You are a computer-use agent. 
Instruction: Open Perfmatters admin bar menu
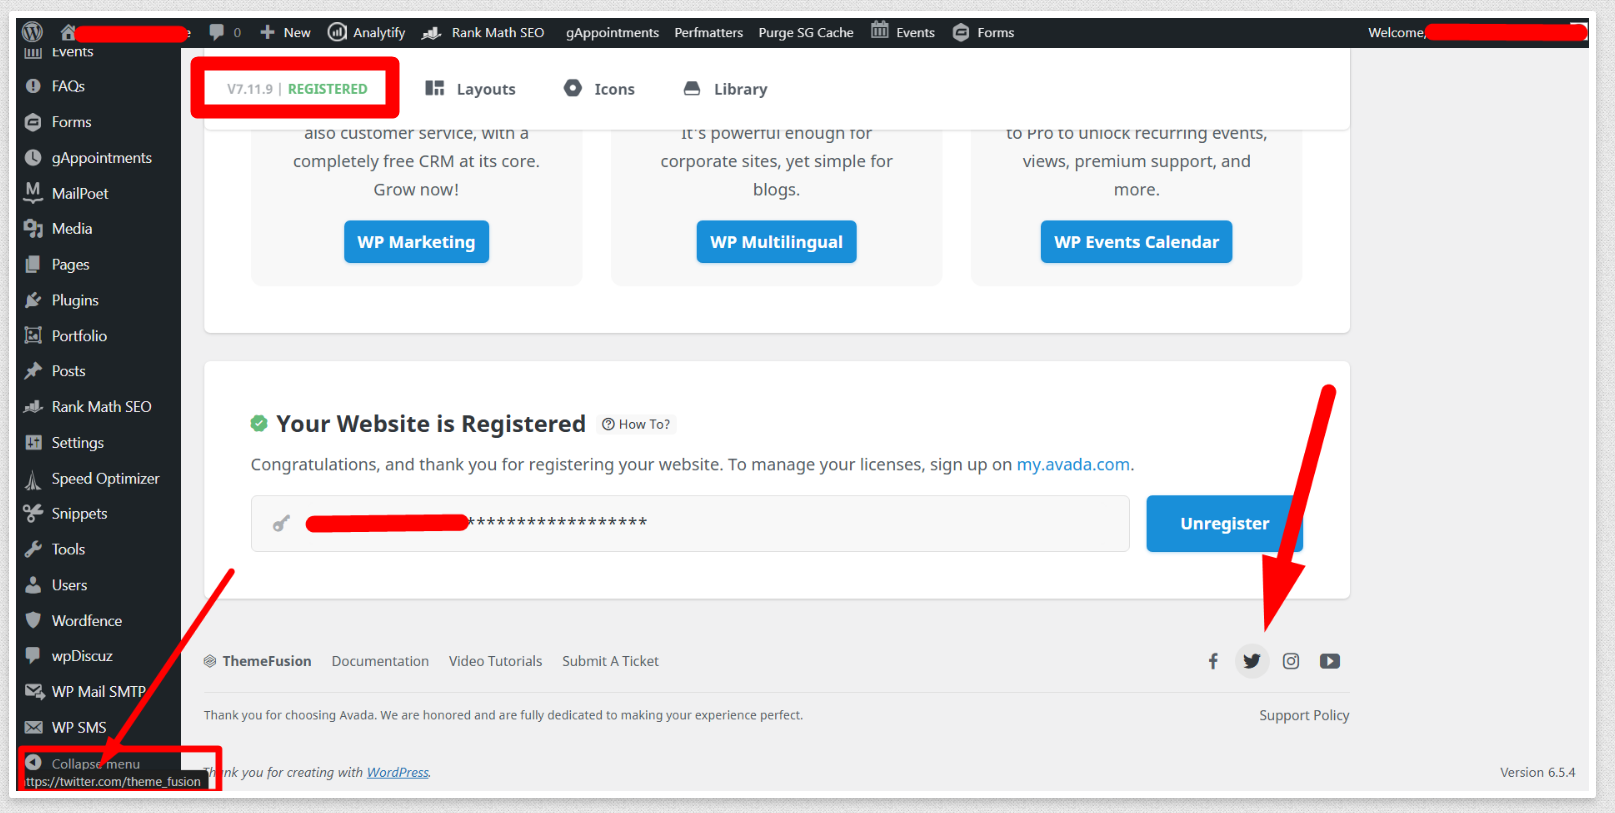coord(708,32)
